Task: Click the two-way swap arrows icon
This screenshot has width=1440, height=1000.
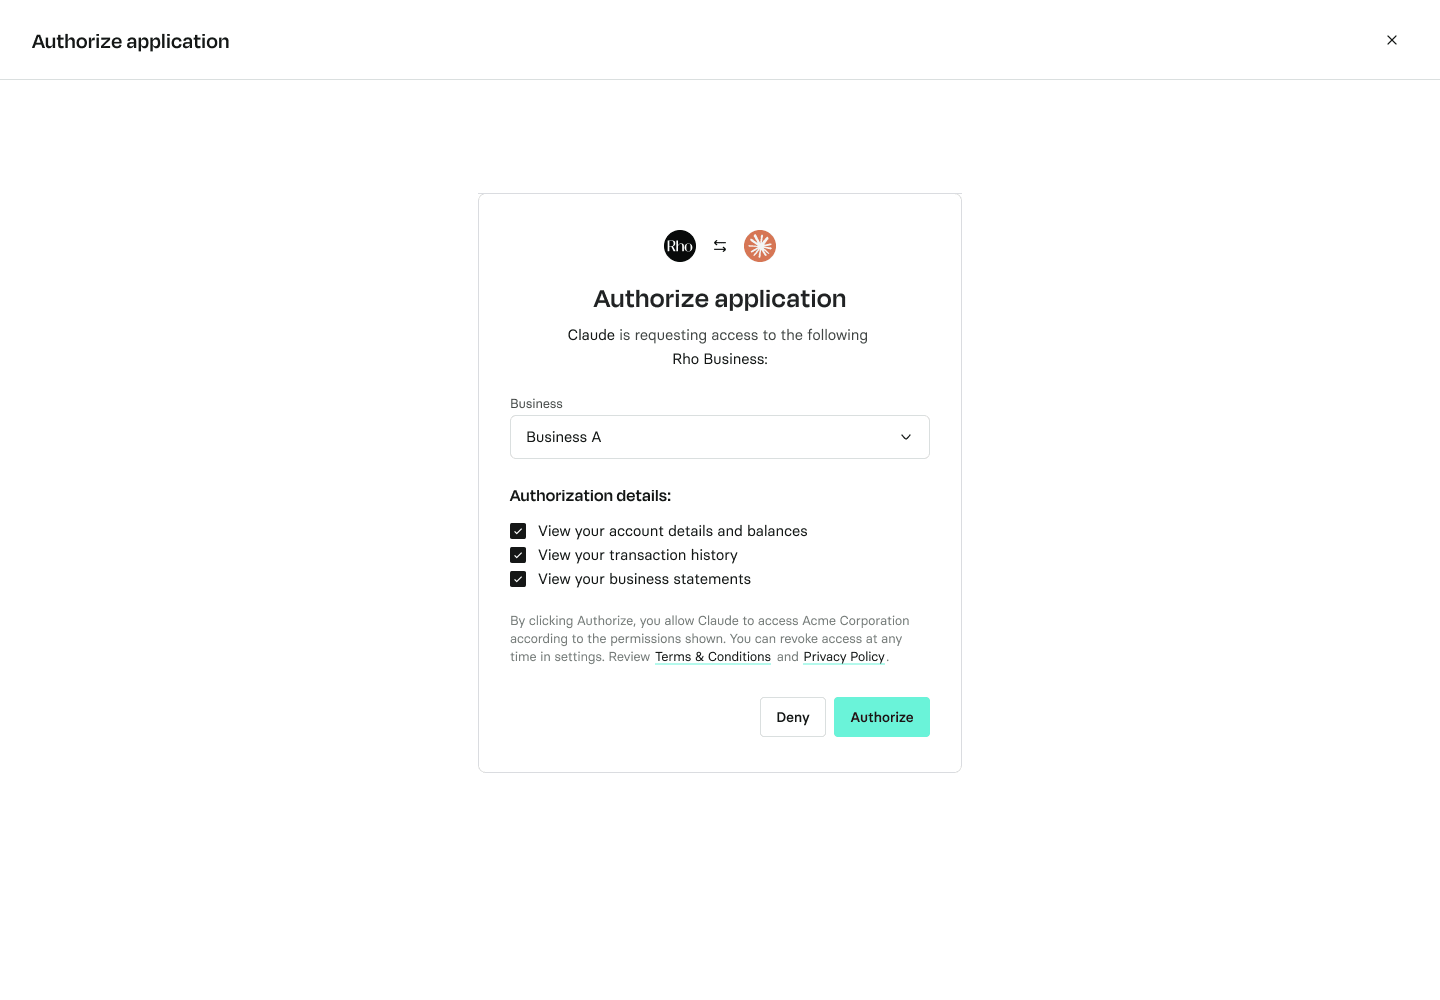Action: pos(720,246)
